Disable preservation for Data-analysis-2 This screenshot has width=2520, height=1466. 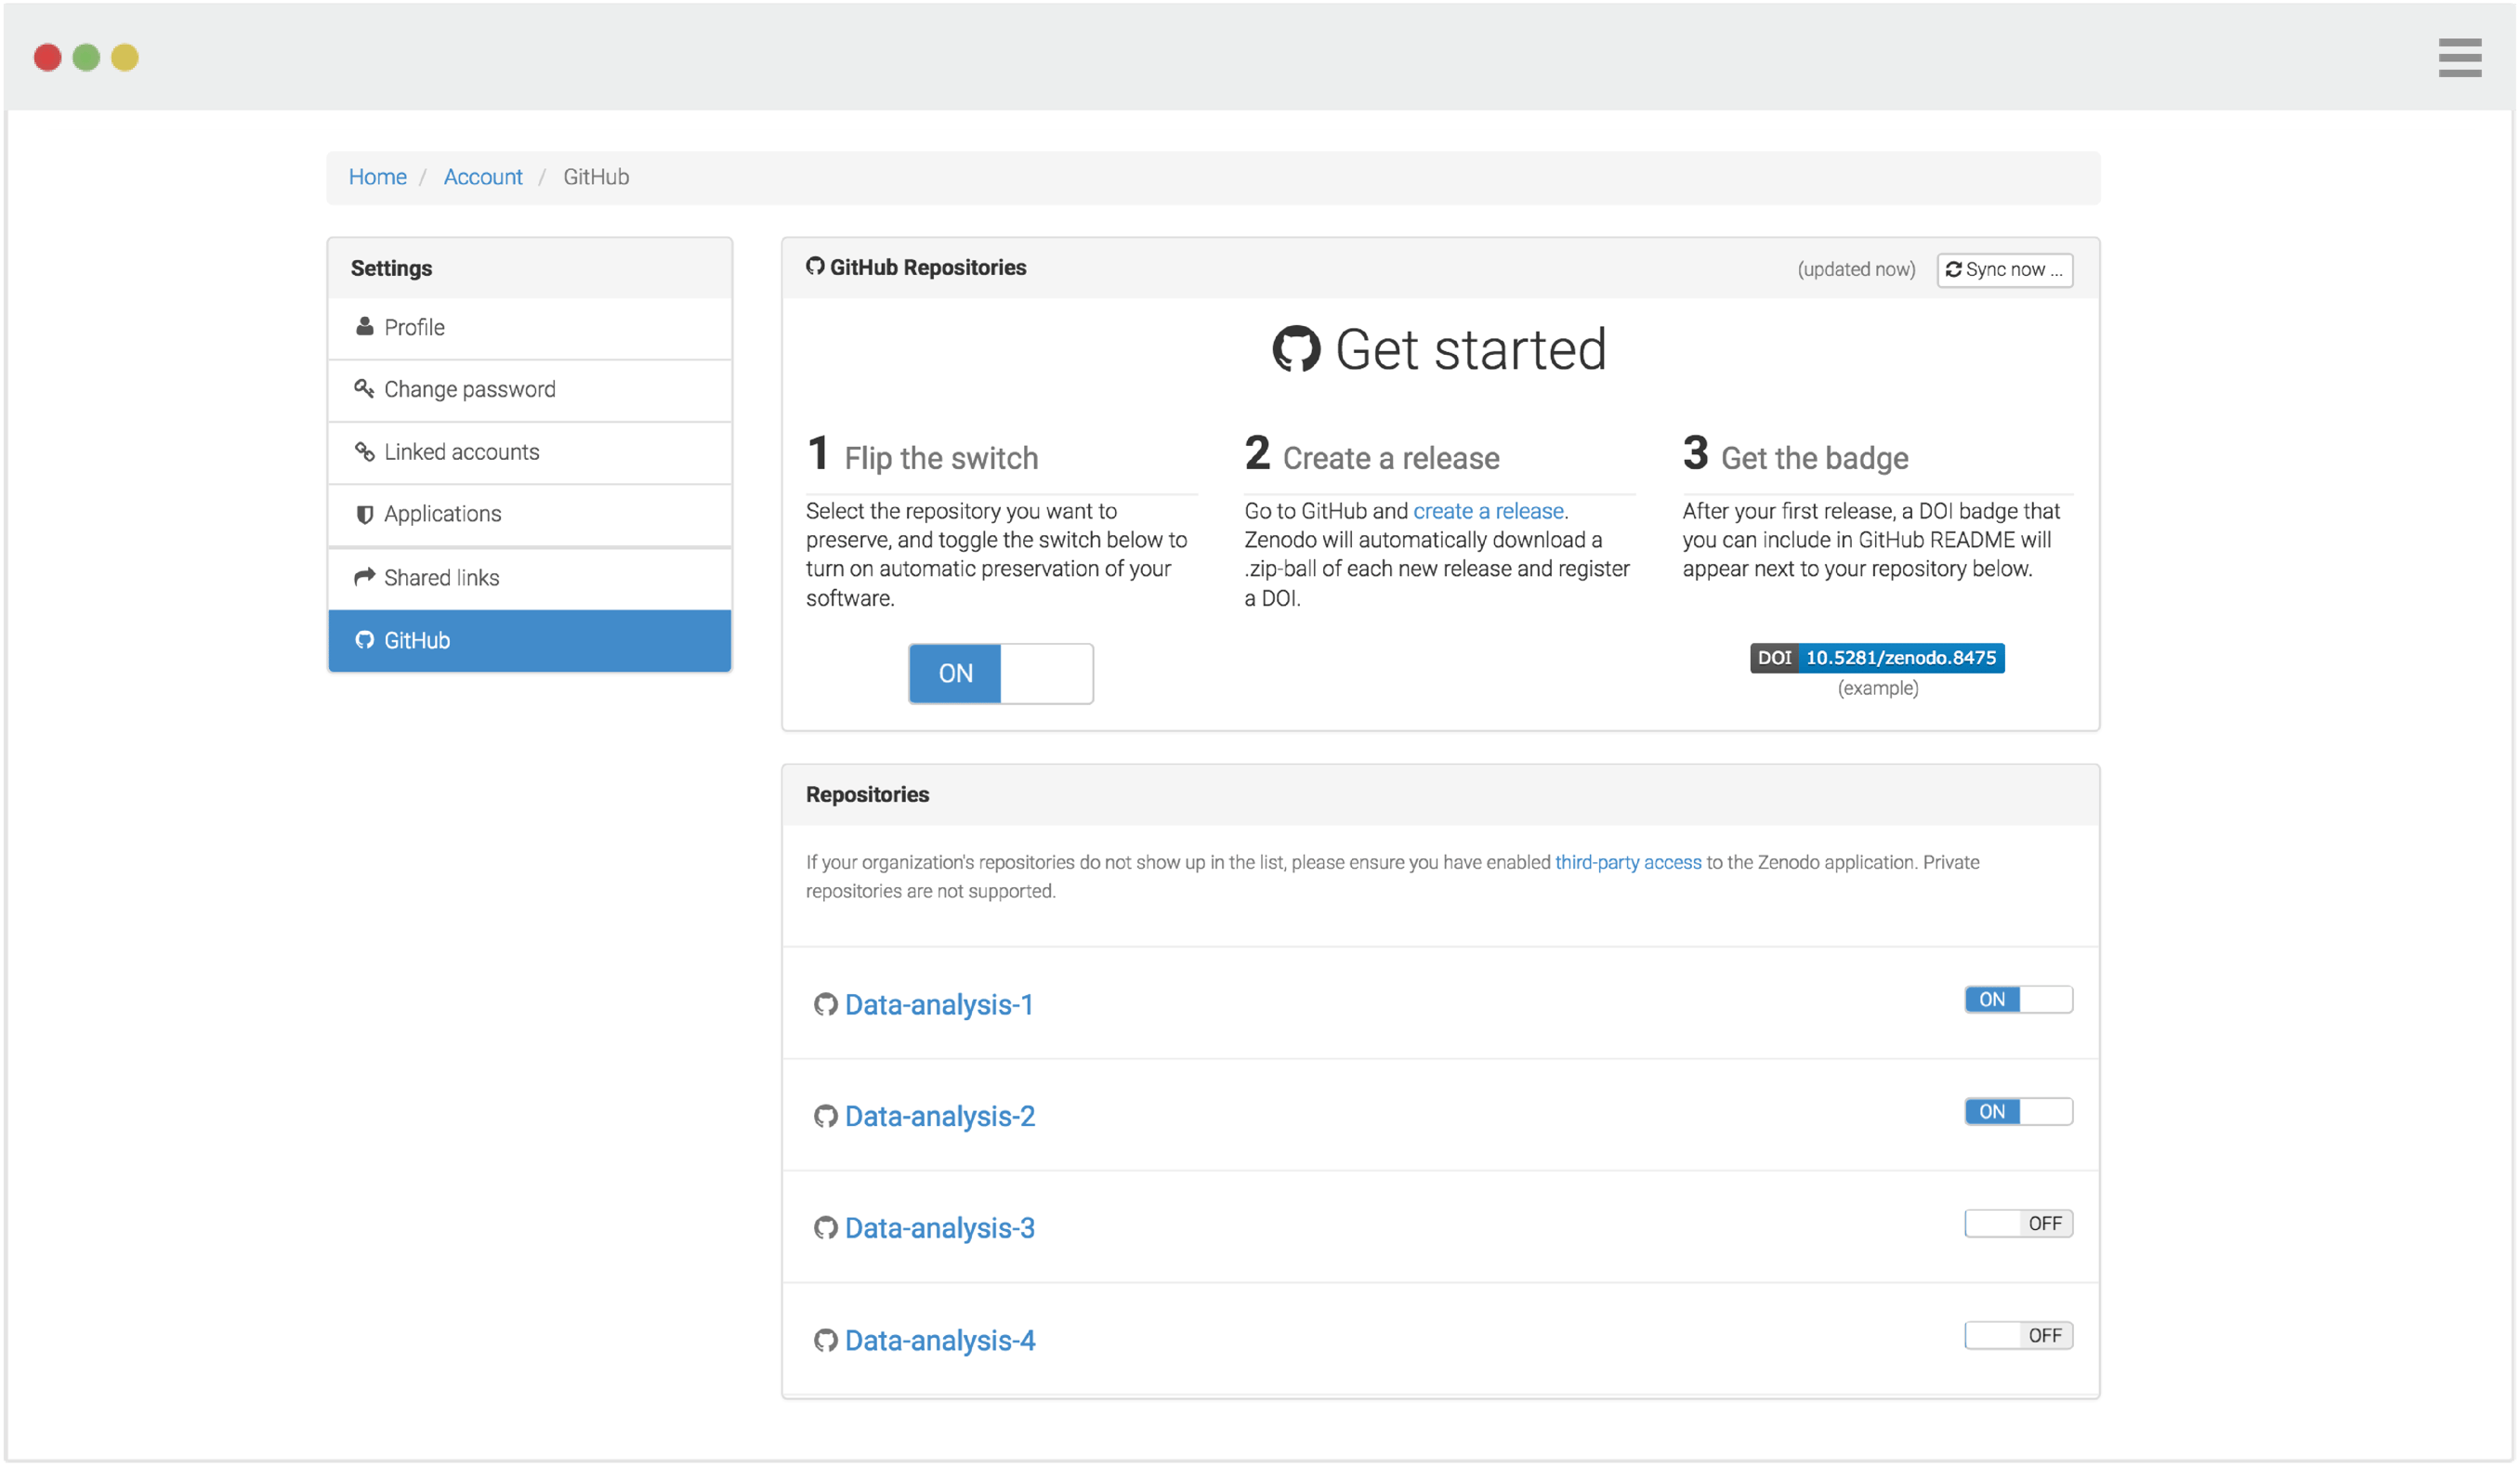(2018, 1111)
